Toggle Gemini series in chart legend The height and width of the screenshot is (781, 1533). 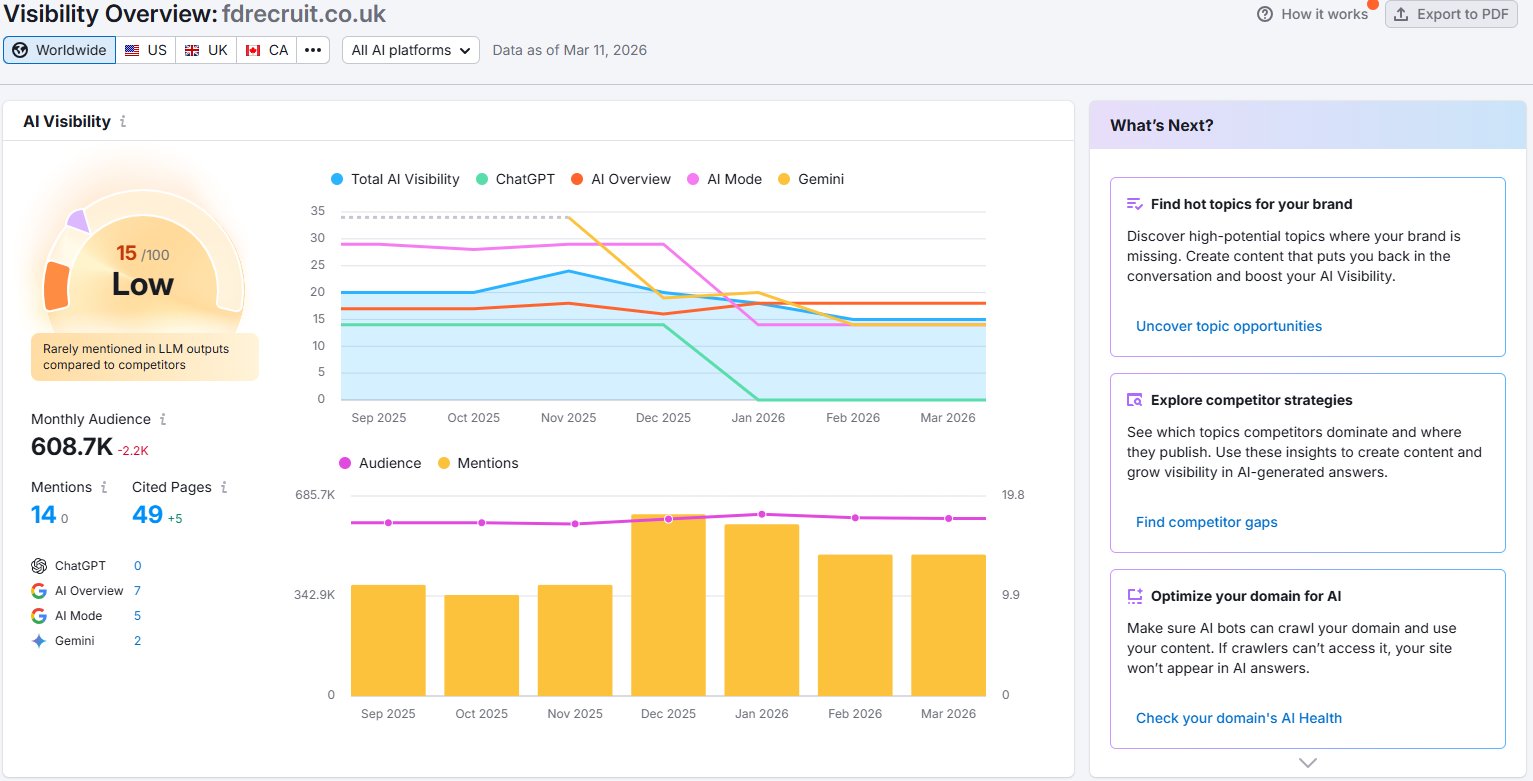(x=811, y=179)
